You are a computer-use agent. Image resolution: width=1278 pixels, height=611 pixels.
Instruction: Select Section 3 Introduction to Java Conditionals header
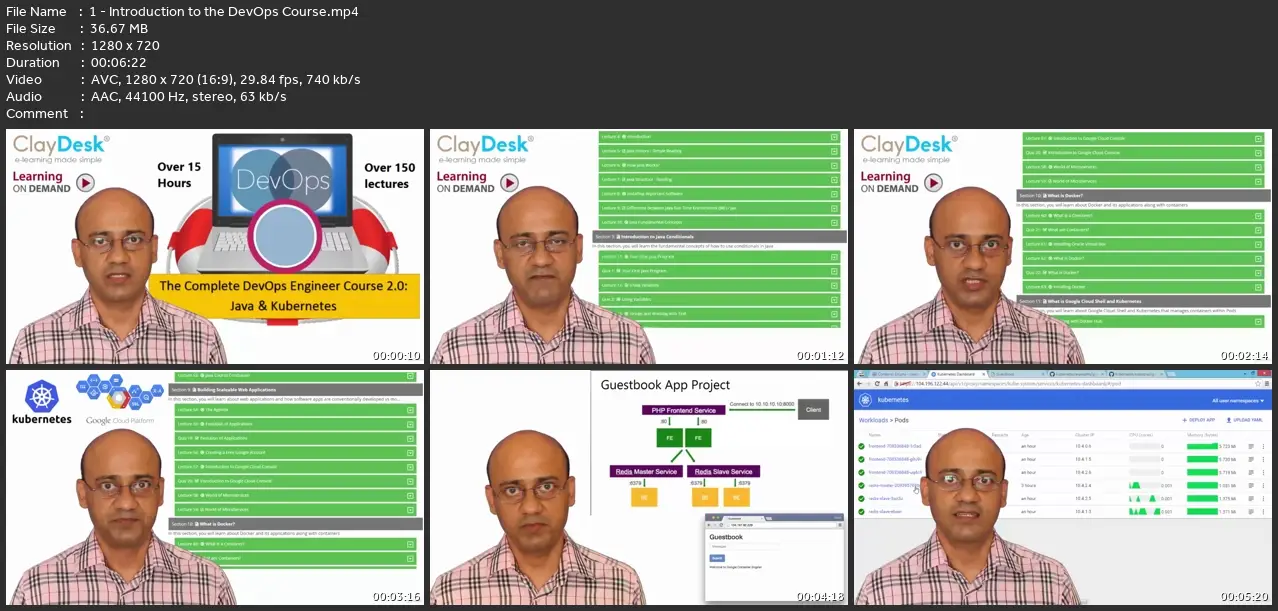(x=719, y=236)
